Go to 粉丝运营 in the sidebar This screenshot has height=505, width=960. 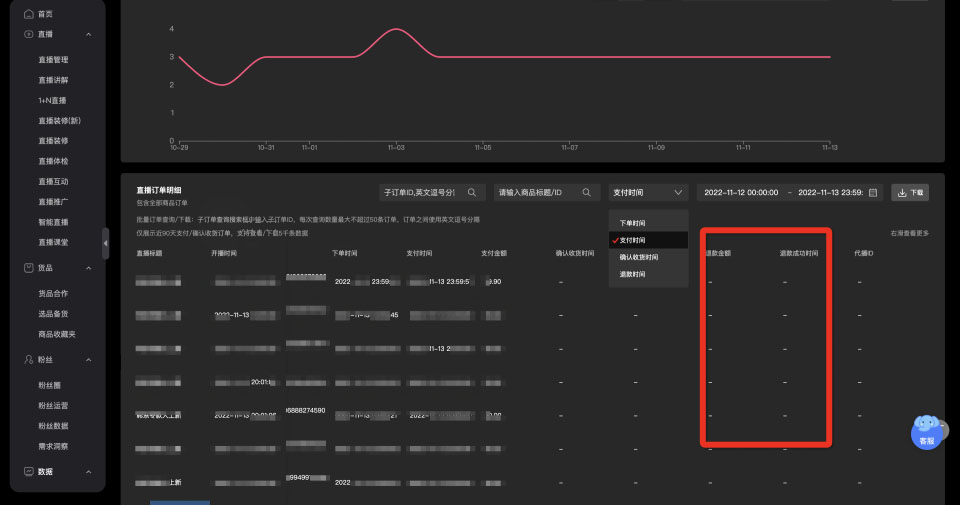pos(53,406)
